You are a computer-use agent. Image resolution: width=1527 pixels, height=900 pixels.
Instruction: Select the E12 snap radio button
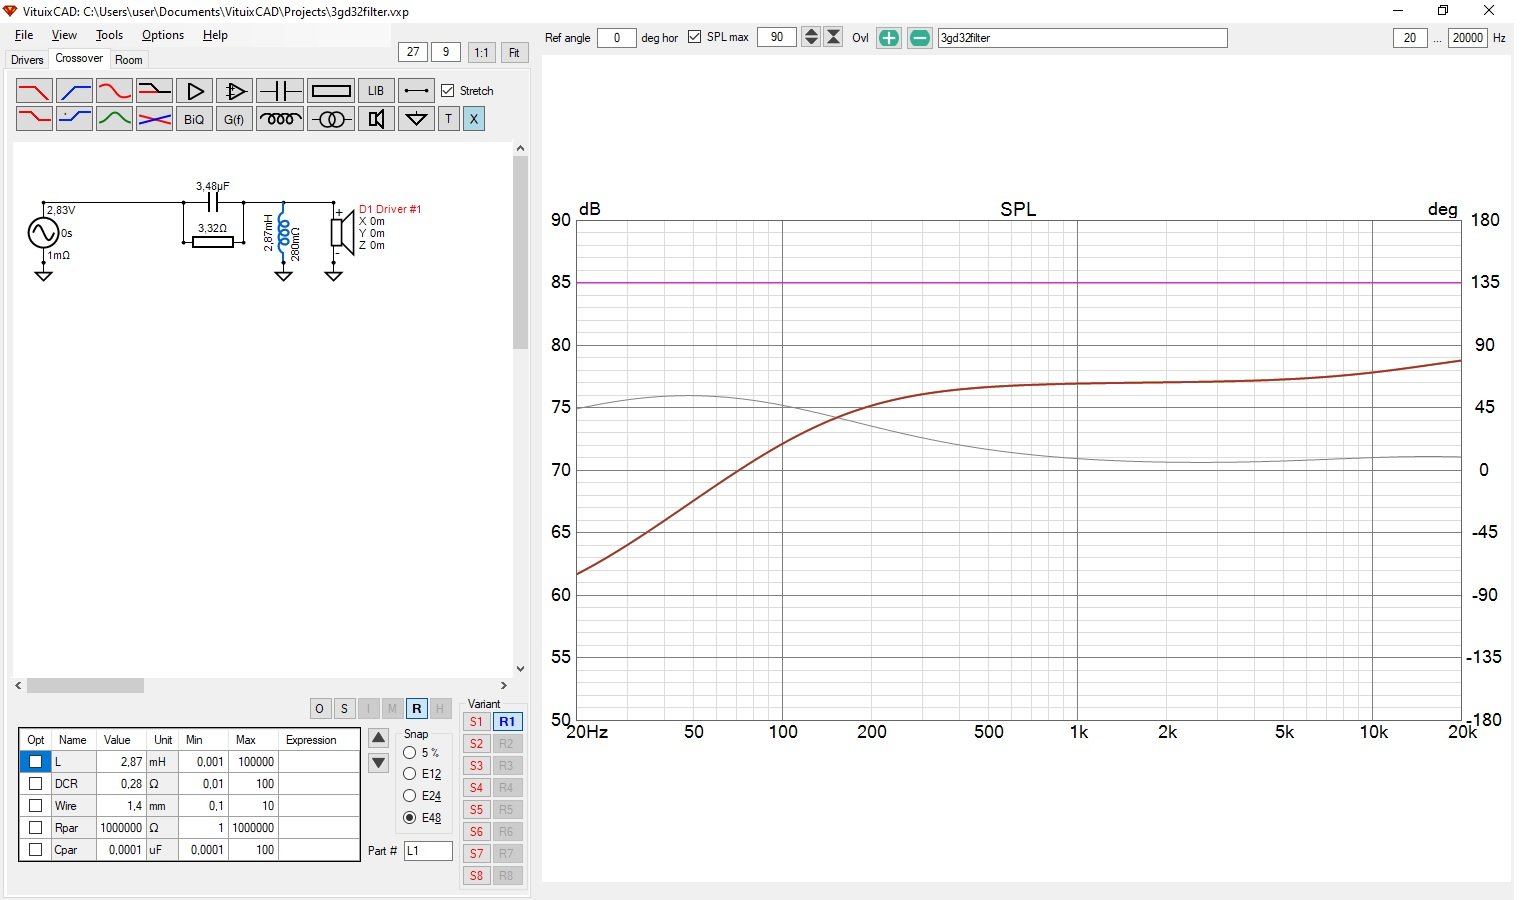click(x=410, y=774)
